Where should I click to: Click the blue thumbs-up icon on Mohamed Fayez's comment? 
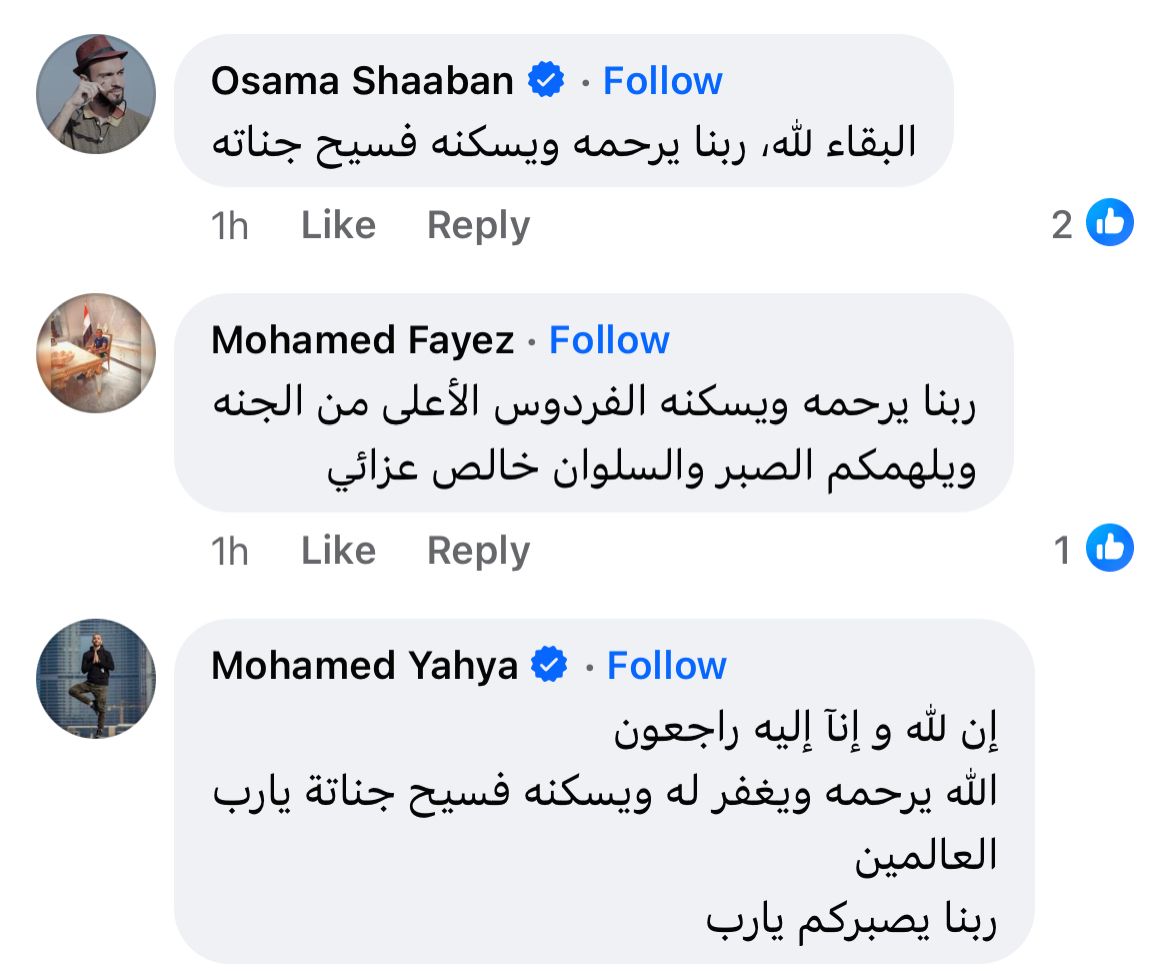pos(1109,548)
